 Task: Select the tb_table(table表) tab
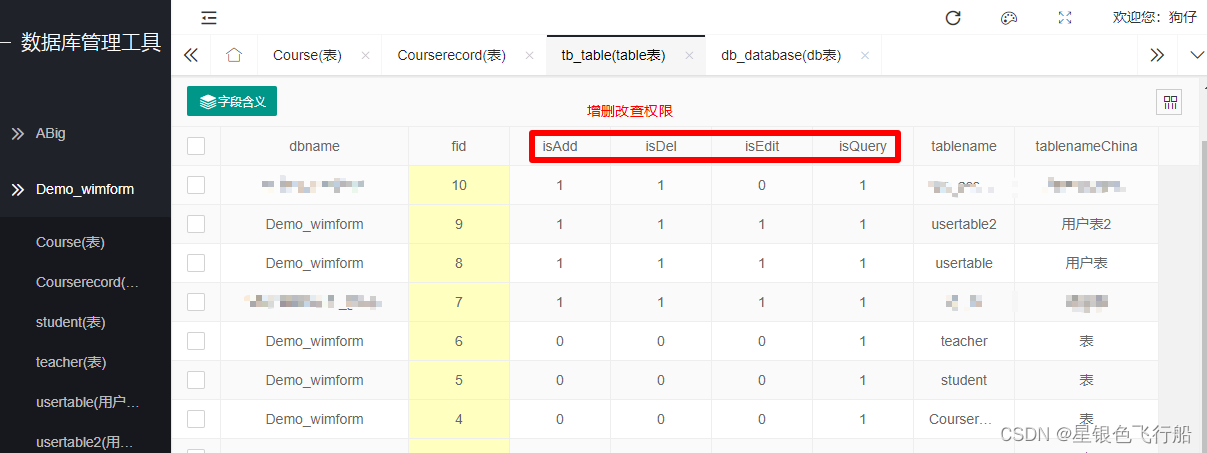pyautogui.click(x=613, y=56)
